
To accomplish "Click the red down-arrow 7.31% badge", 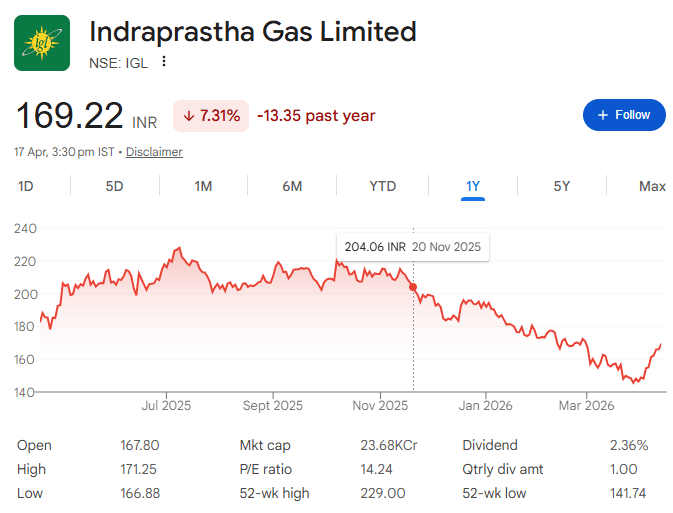I will click(211, 116).
